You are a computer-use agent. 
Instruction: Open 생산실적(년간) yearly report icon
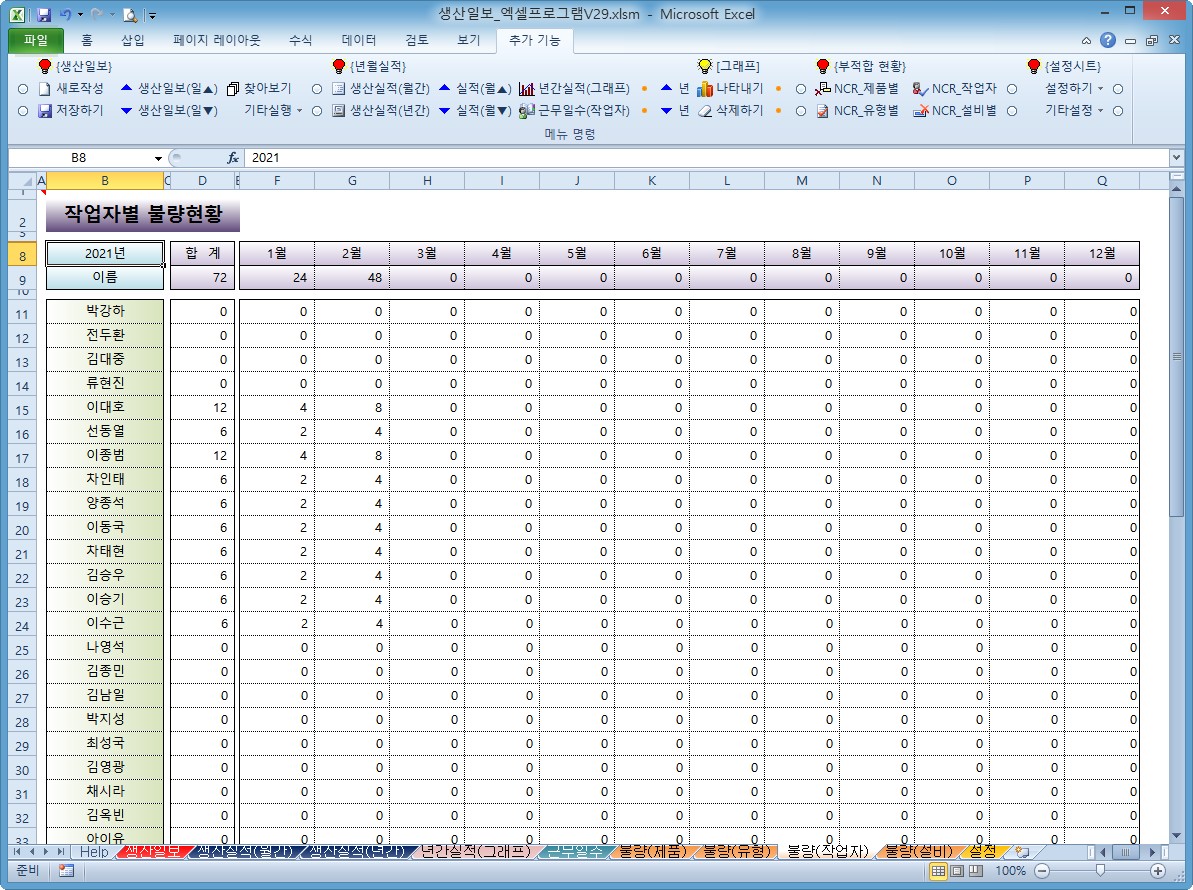point(339,111)
